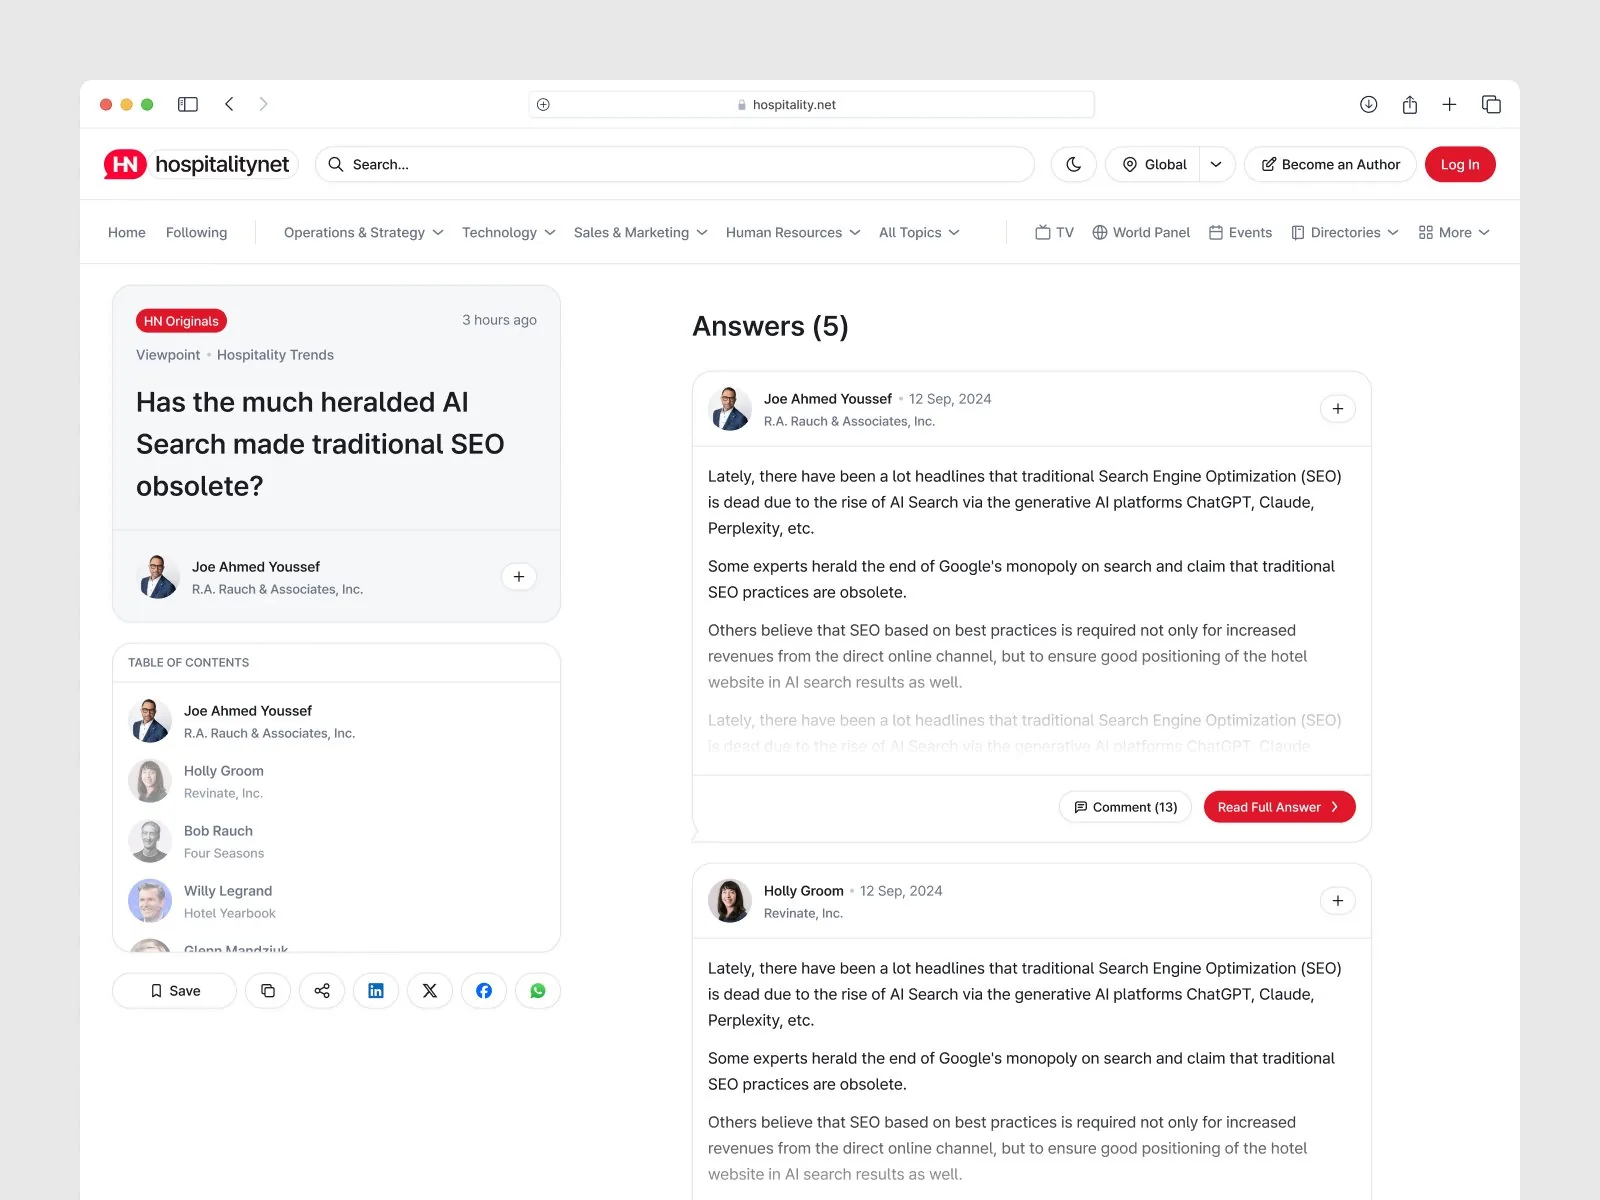This screenshot has width=1600, height=1200.
Task: Click Joe Ahmed Youssef's avatar in answer header
Action: click(x=730, y=409)
